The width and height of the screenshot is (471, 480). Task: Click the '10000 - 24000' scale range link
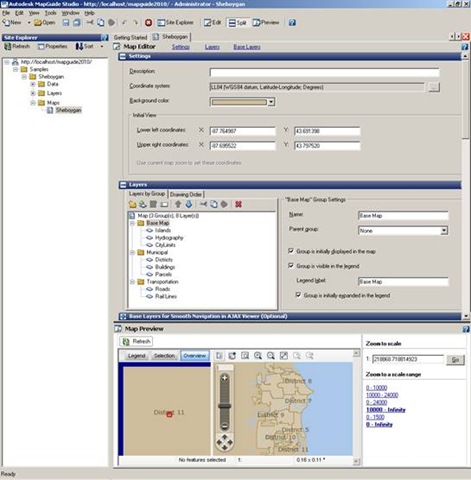coord(382,395)
